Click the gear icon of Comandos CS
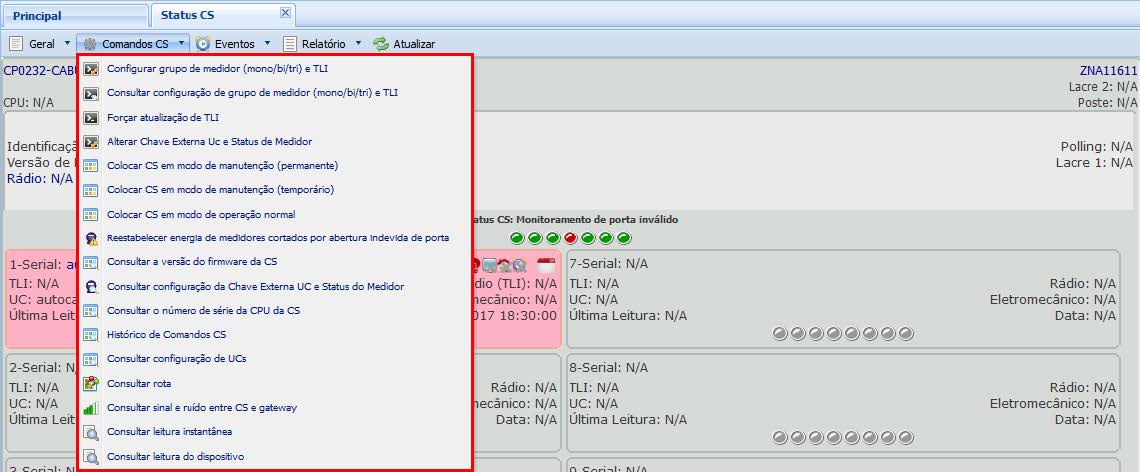Screen dimensions: 1140x472 (x=90, y=44)
